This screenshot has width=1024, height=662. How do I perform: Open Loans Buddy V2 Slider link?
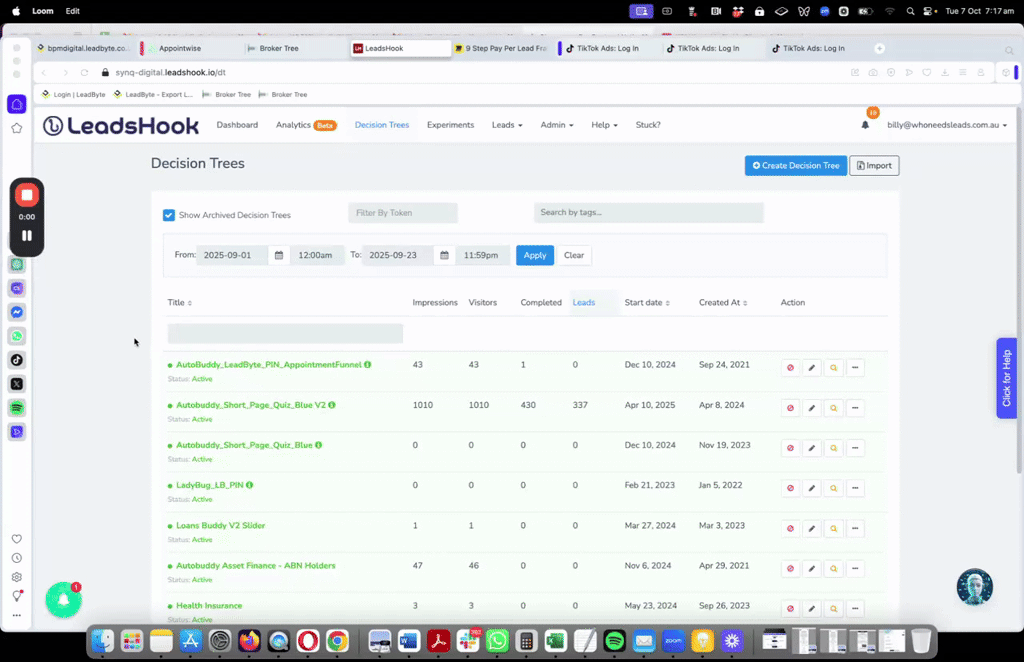point(220,526)
